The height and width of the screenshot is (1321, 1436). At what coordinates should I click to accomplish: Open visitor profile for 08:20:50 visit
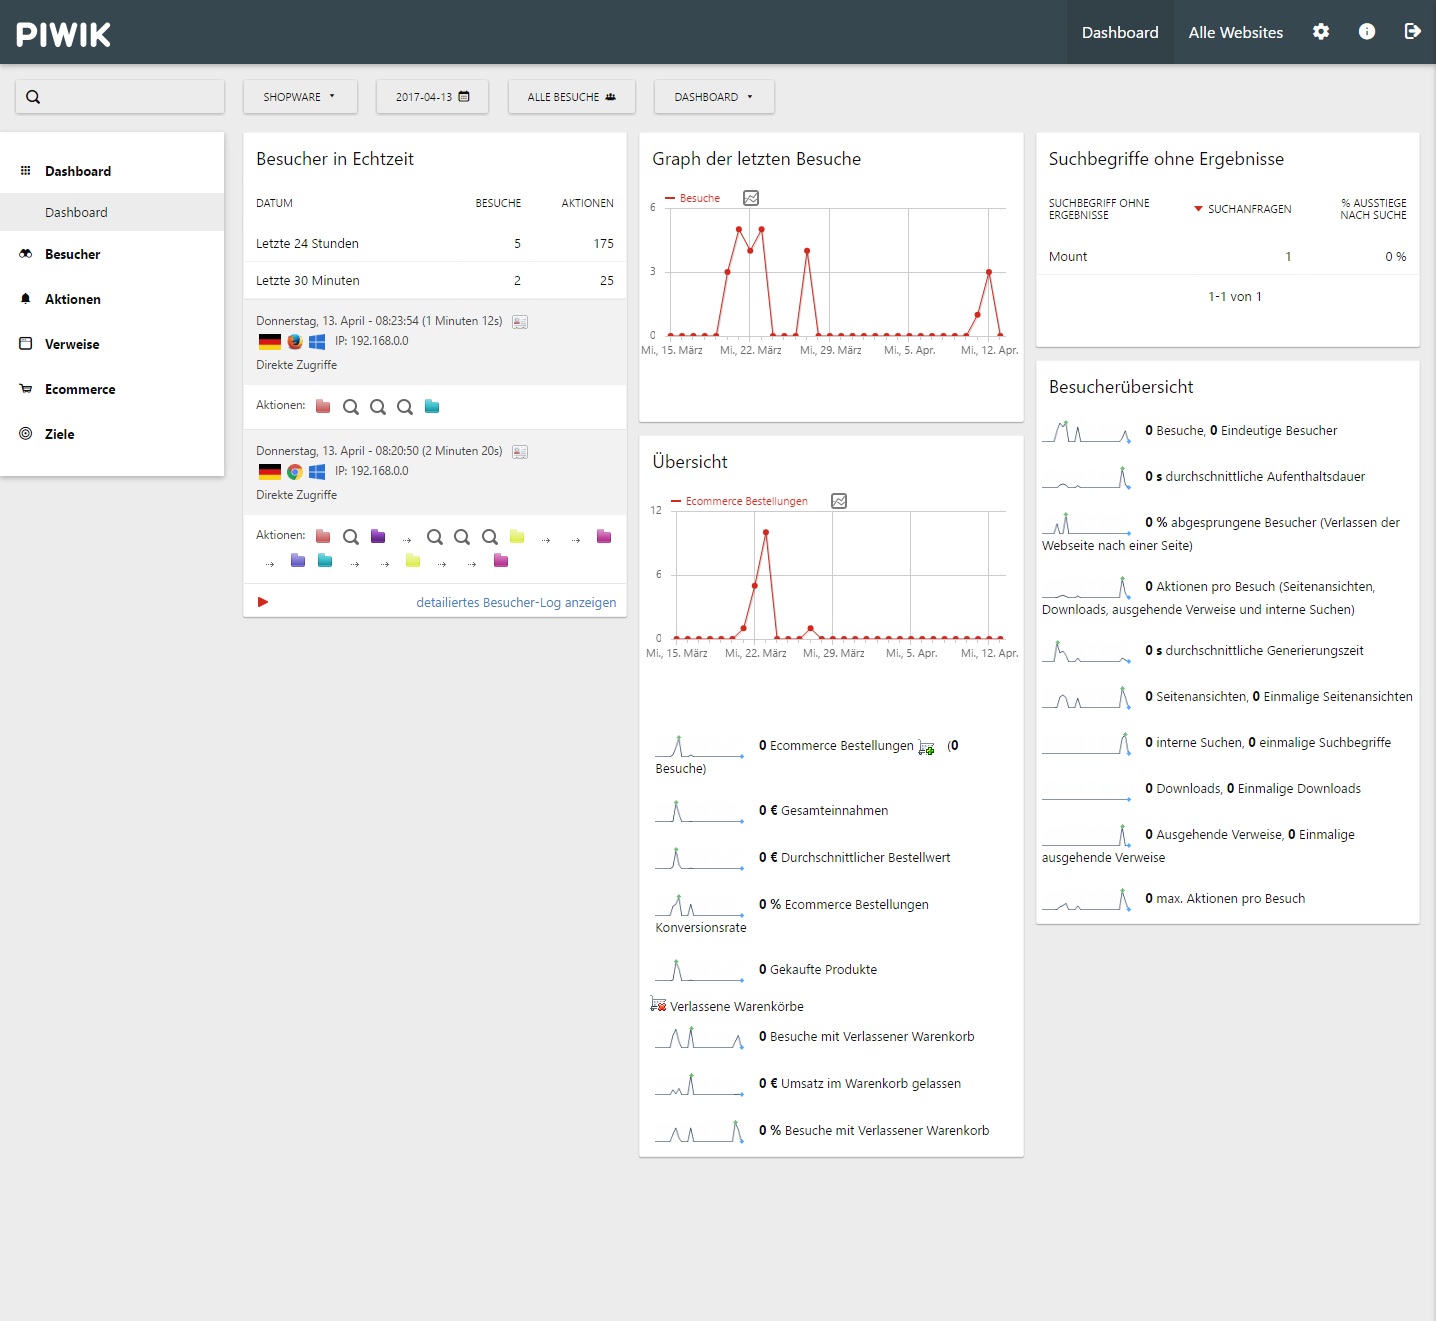(x=520, y=452)
